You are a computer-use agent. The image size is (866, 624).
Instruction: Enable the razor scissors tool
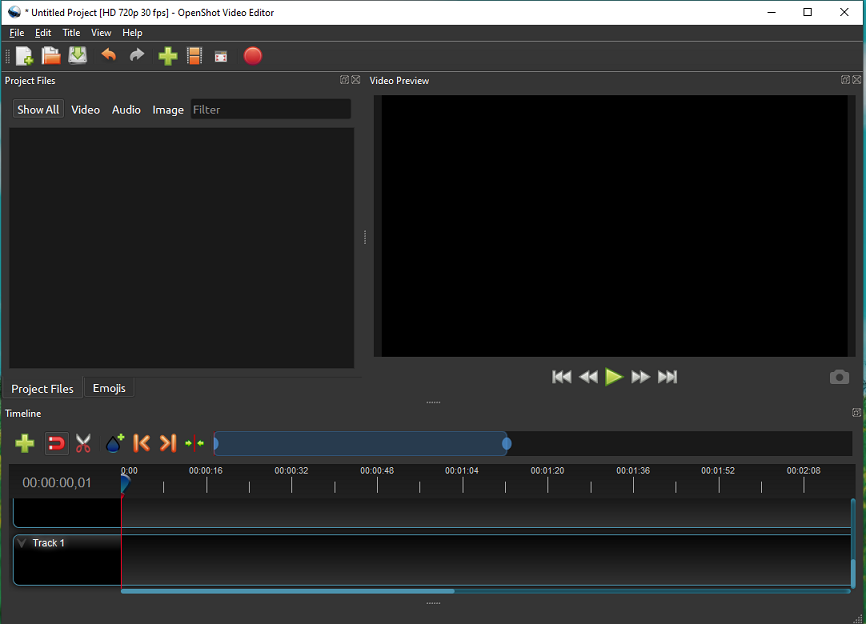pos(83,443)
